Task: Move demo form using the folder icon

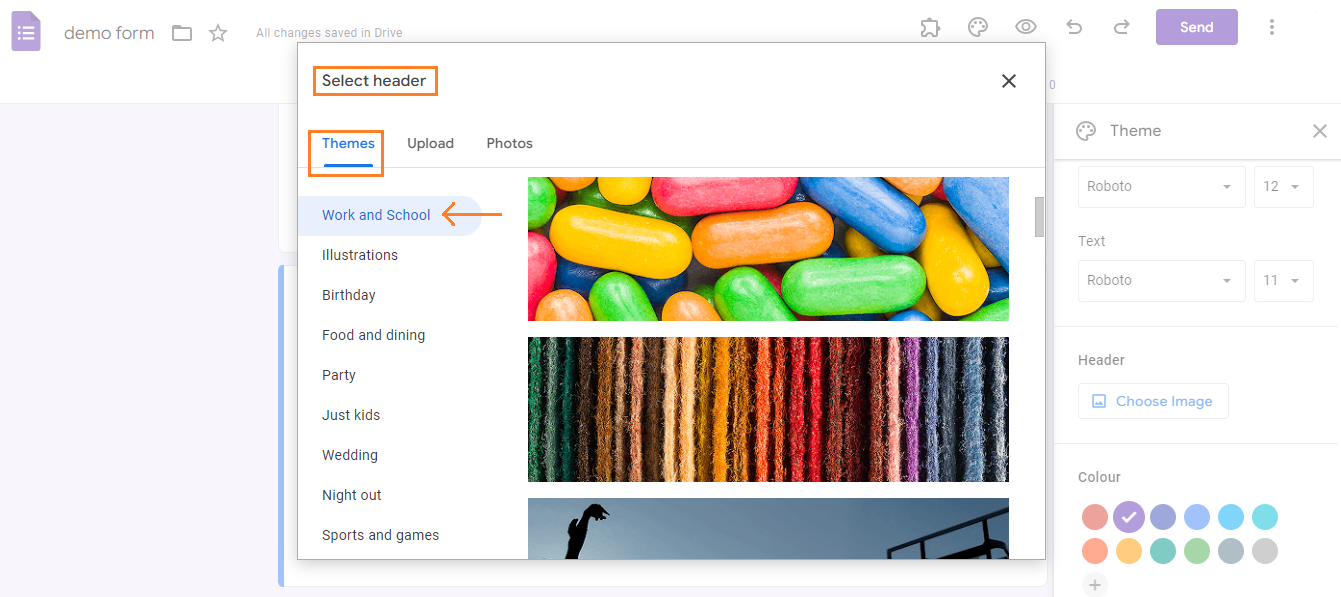Action: [181, 33]
